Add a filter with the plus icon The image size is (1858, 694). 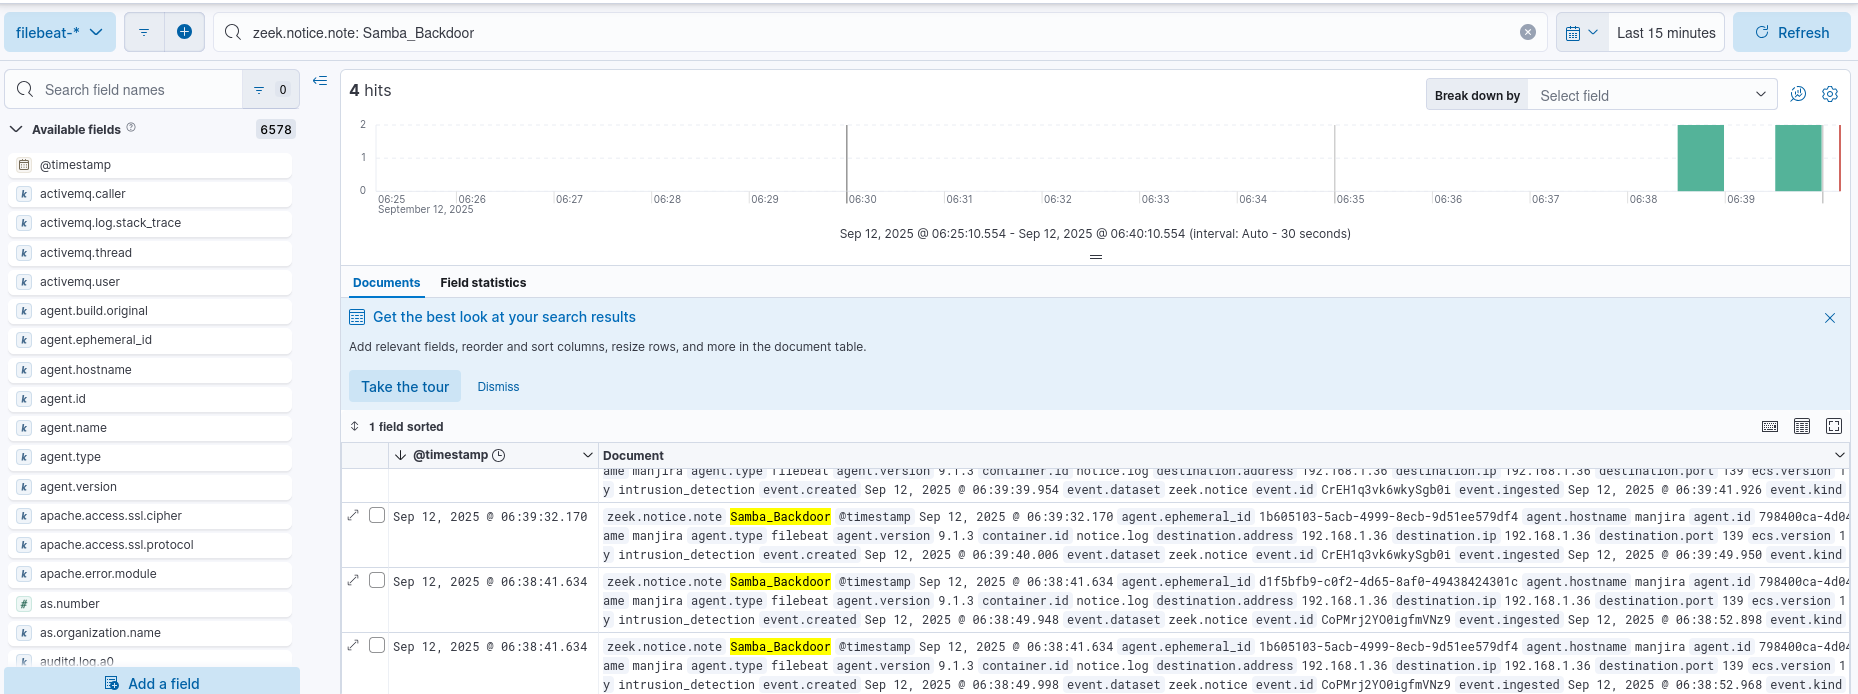pos(184,32)
